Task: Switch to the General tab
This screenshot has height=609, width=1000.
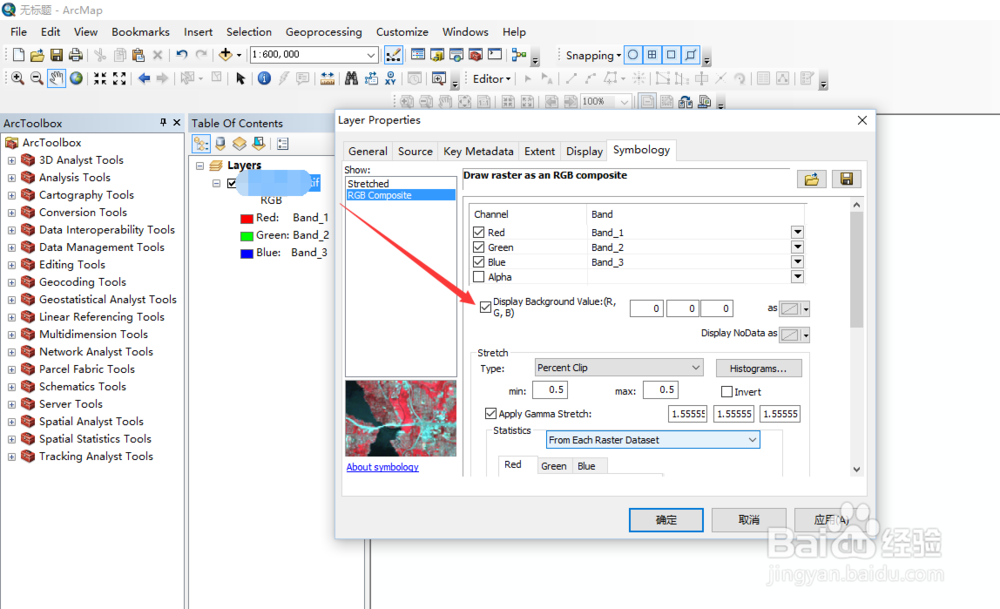Action: click(x=367, y=151)
